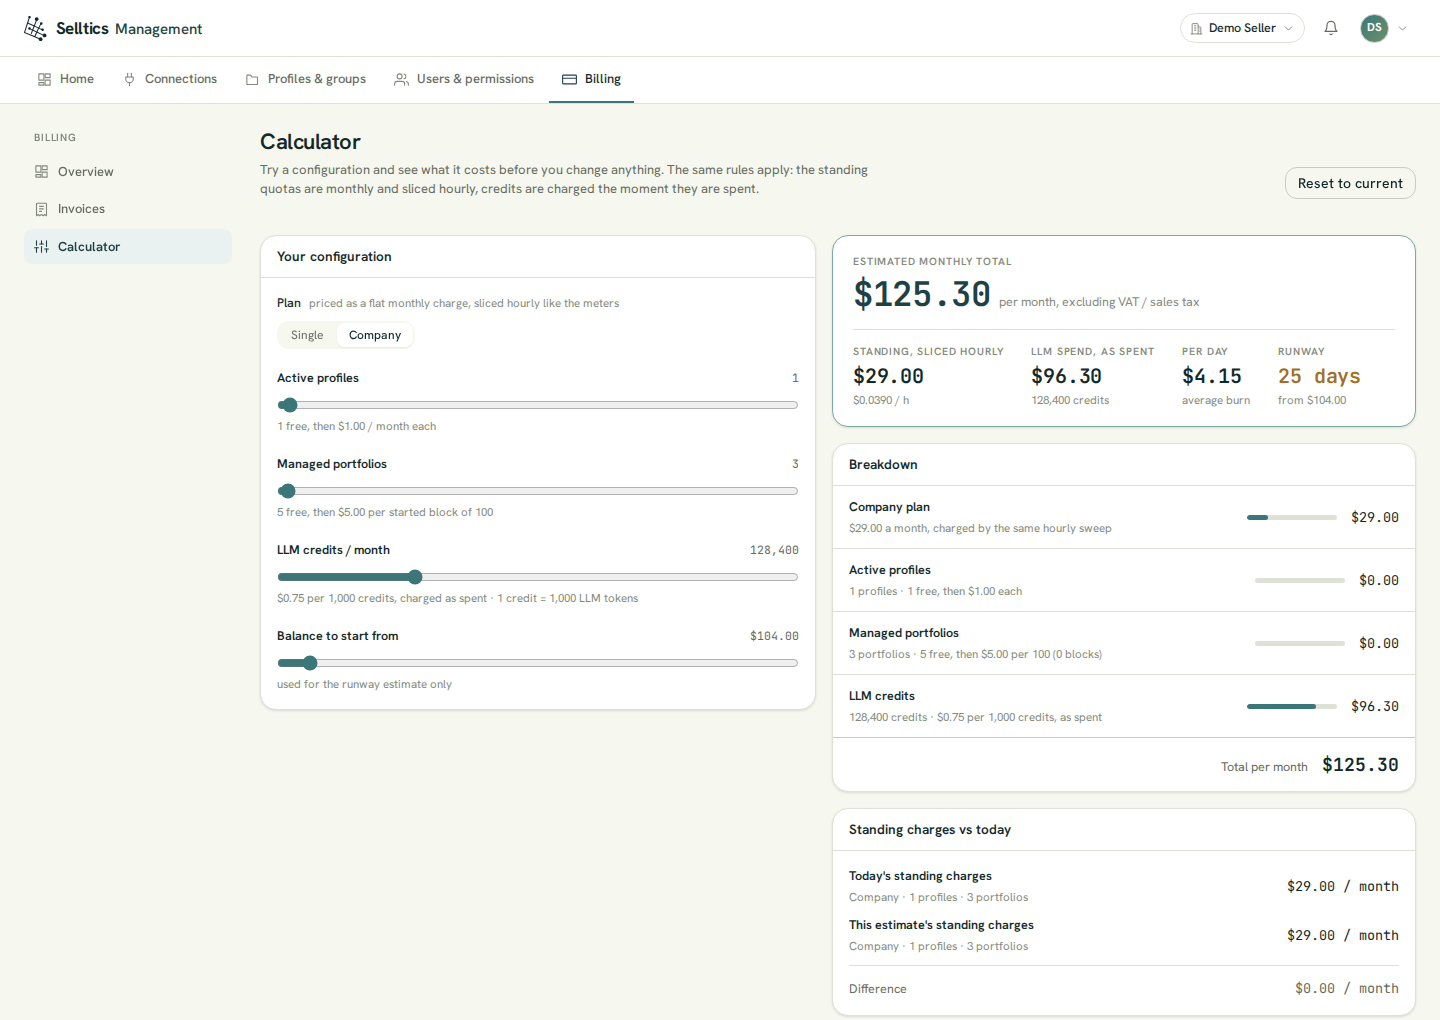This screenshot has height=1020, width=1440.
Task: Click the Users & permissions people icon
Action: [x=401, y=79]
